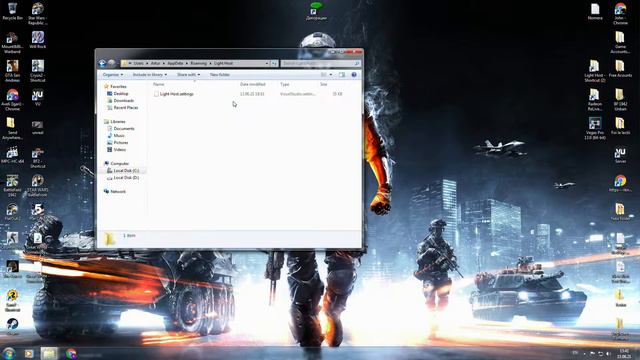Change the view with the views icon

coord(324,75)
